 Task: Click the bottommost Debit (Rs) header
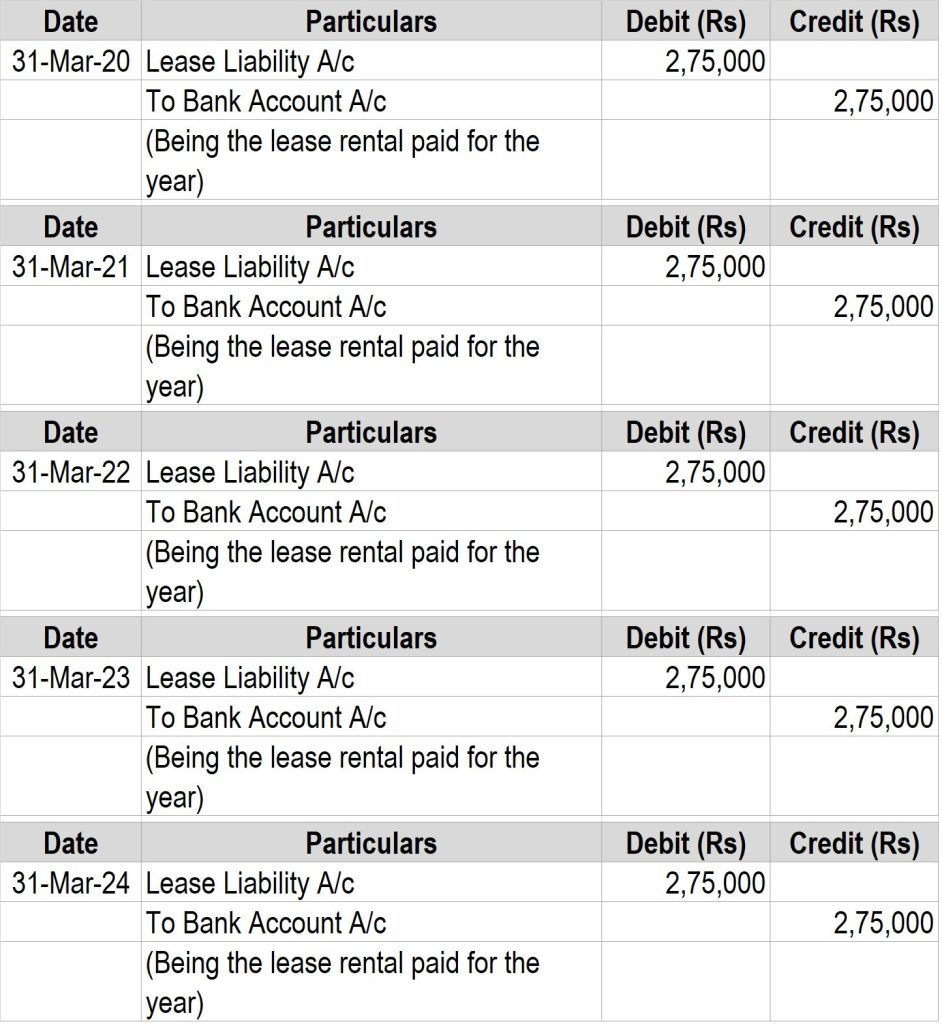point(685,843)
